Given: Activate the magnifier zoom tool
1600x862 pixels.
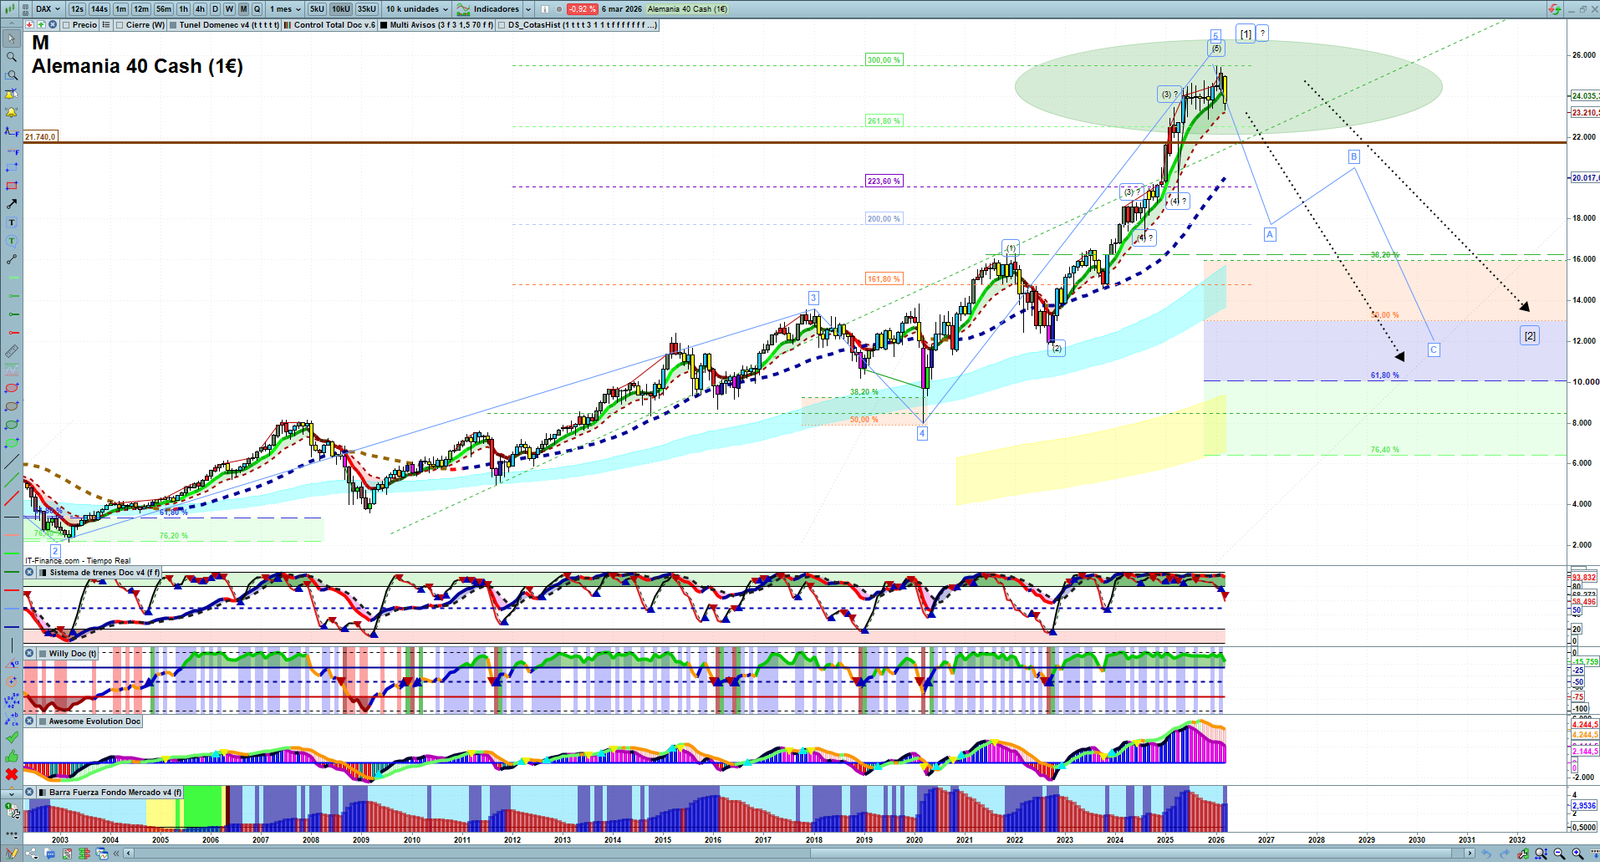Looking at the screenshot, I should (12, 57).
